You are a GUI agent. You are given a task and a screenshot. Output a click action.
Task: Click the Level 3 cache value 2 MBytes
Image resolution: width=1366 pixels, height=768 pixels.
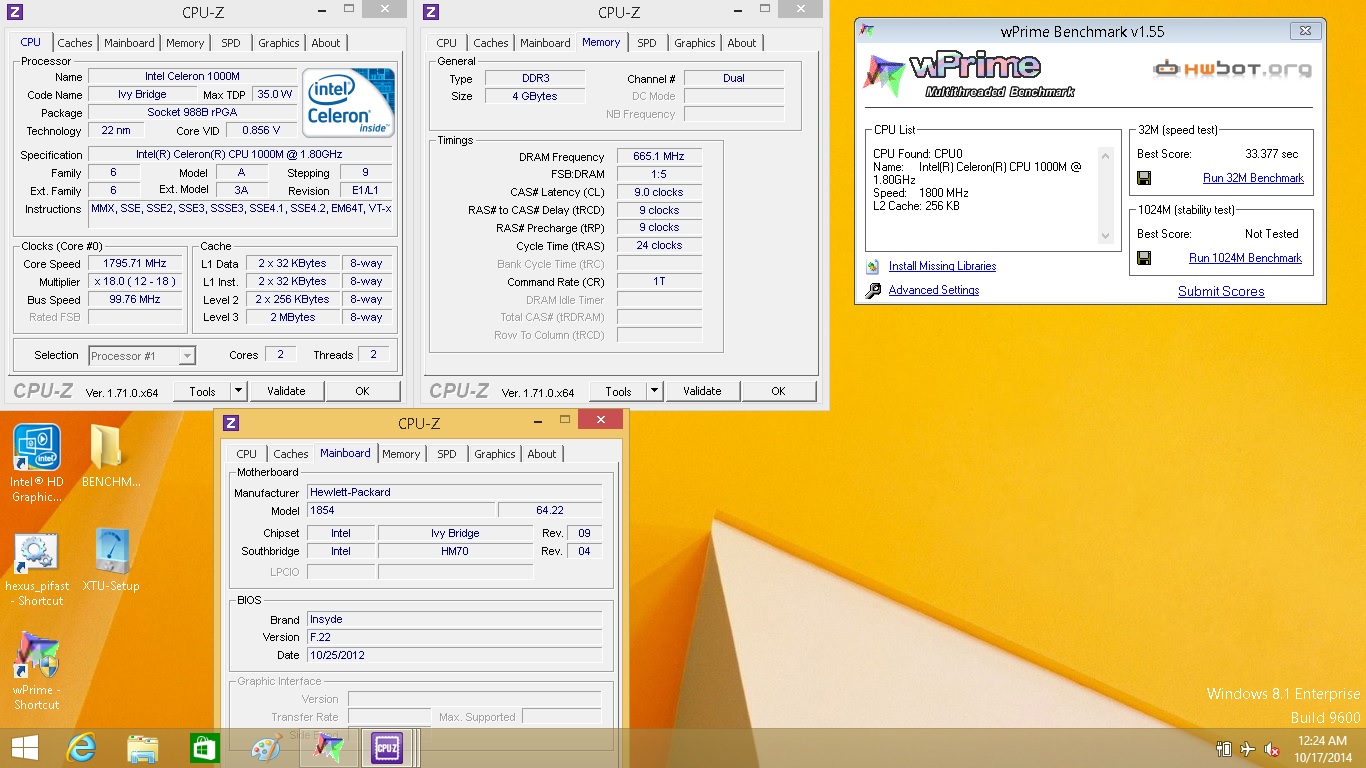point(292,318)
